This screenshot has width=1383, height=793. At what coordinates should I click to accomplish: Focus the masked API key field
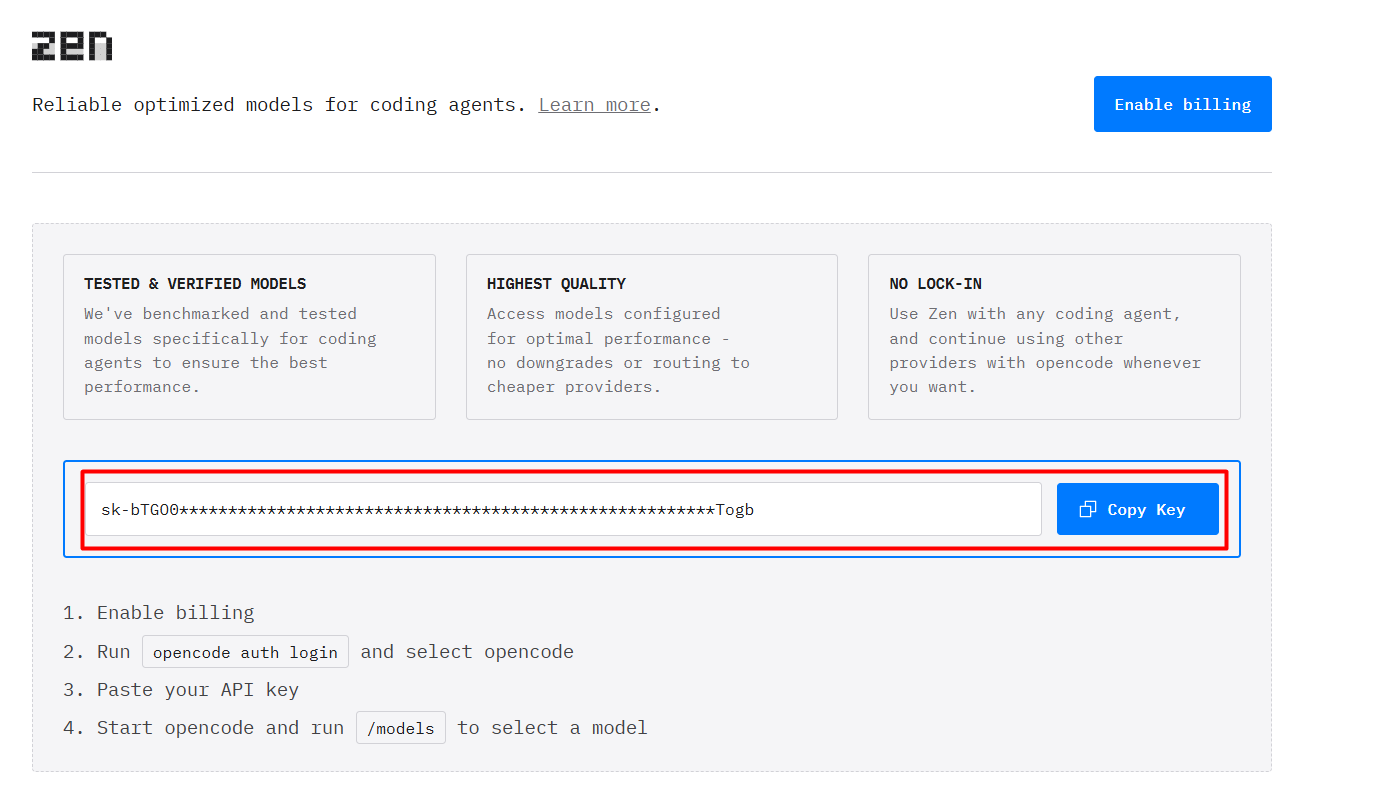(562, 510)
